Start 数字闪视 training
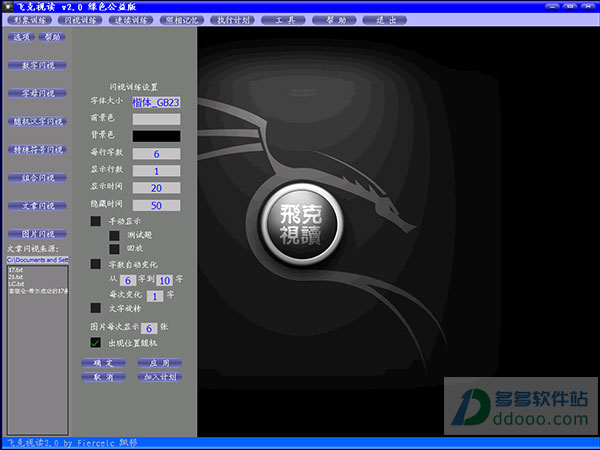This screenshot has width=600, height=450. coord(38,65)
